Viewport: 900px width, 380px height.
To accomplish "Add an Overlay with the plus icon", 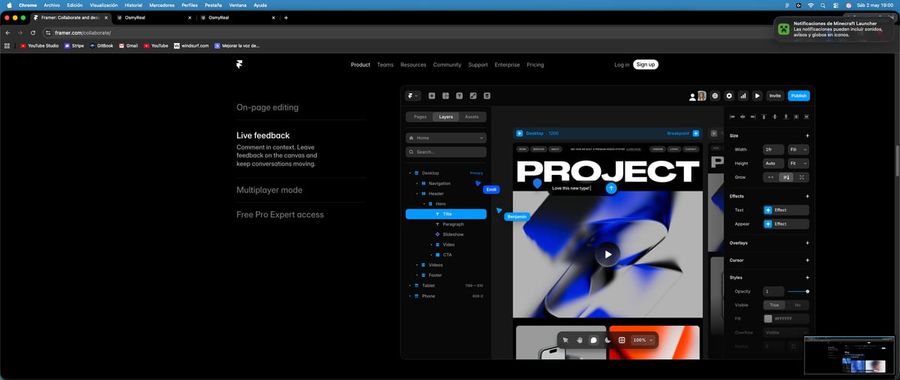I will pyautogui.click(x=808, y=243).
